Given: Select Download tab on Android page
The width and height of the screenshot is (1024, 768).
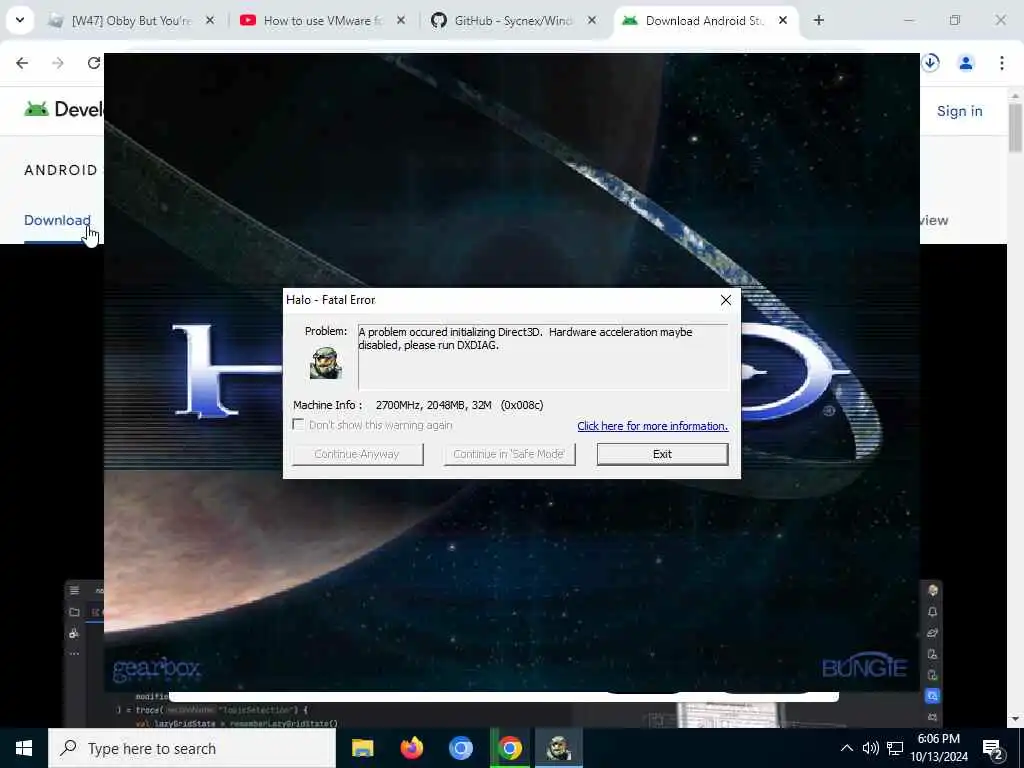Looking at the screenshot, I should pyautogui.click(x=57, y=220).
